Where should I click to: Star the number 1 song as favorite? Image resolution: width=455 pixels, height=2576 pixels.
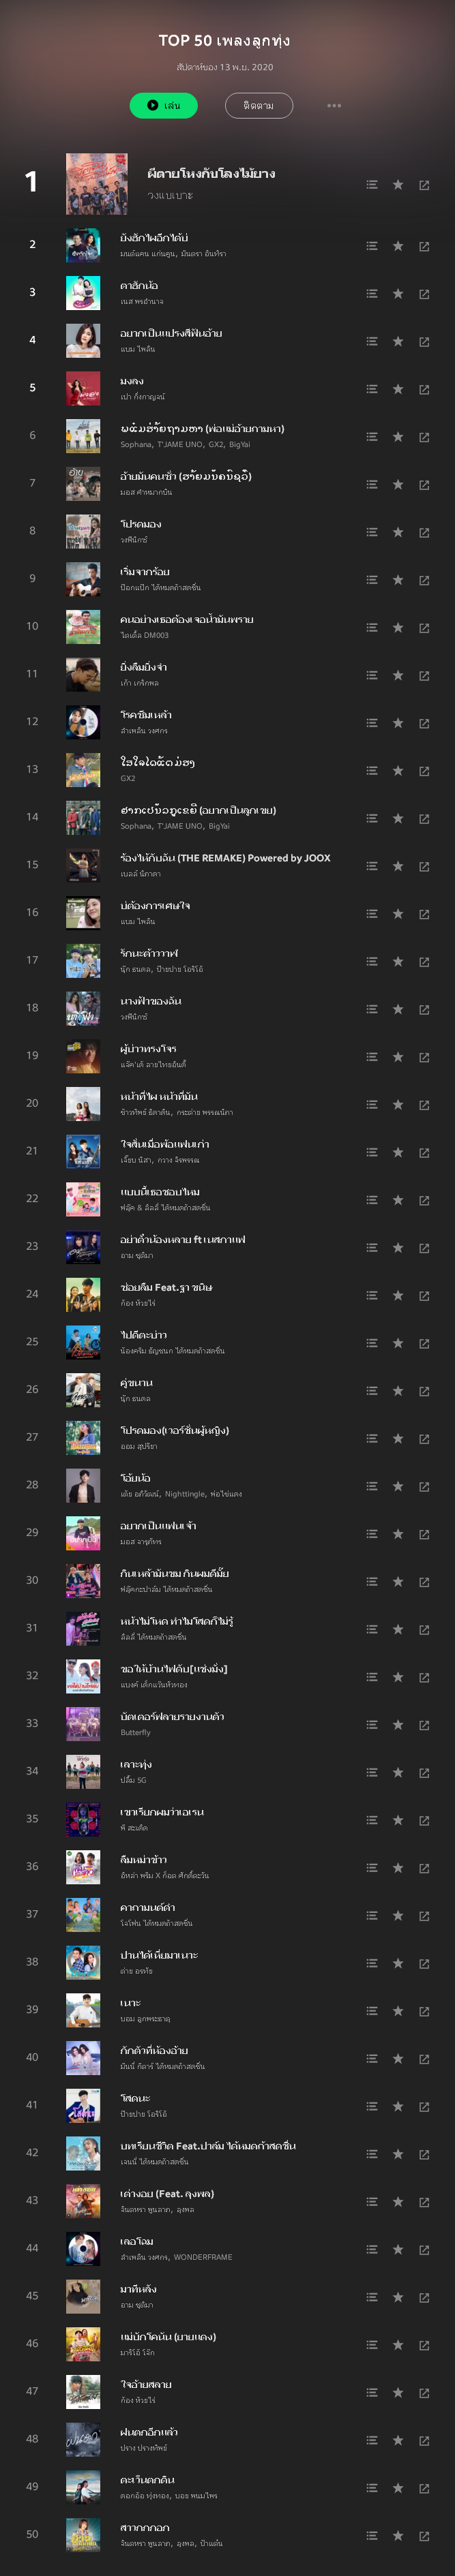point(398,183)
